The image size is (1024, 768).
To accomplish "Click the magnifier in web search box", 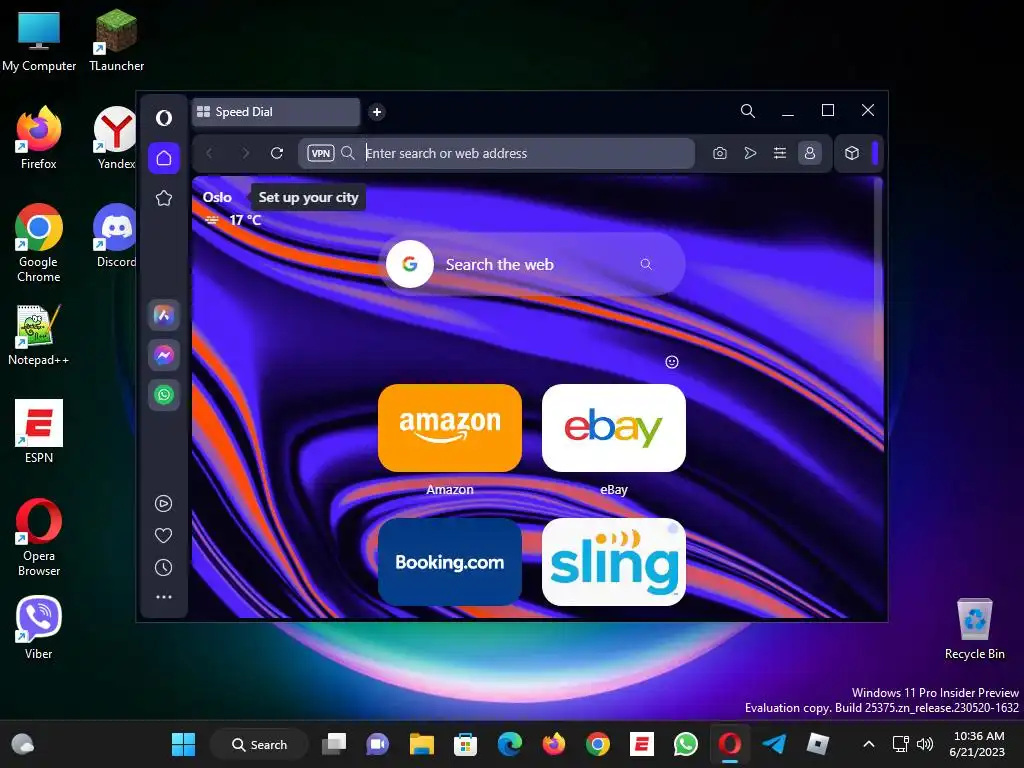I will 646,264.
